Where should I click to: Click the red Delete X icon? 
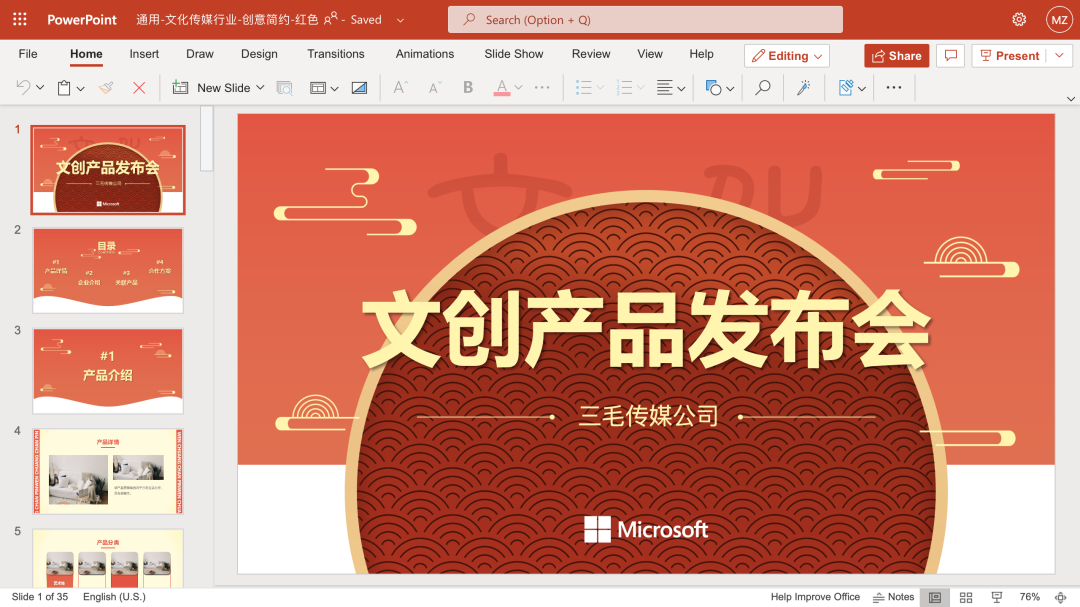pyautogui.click(x=139, y=88)
